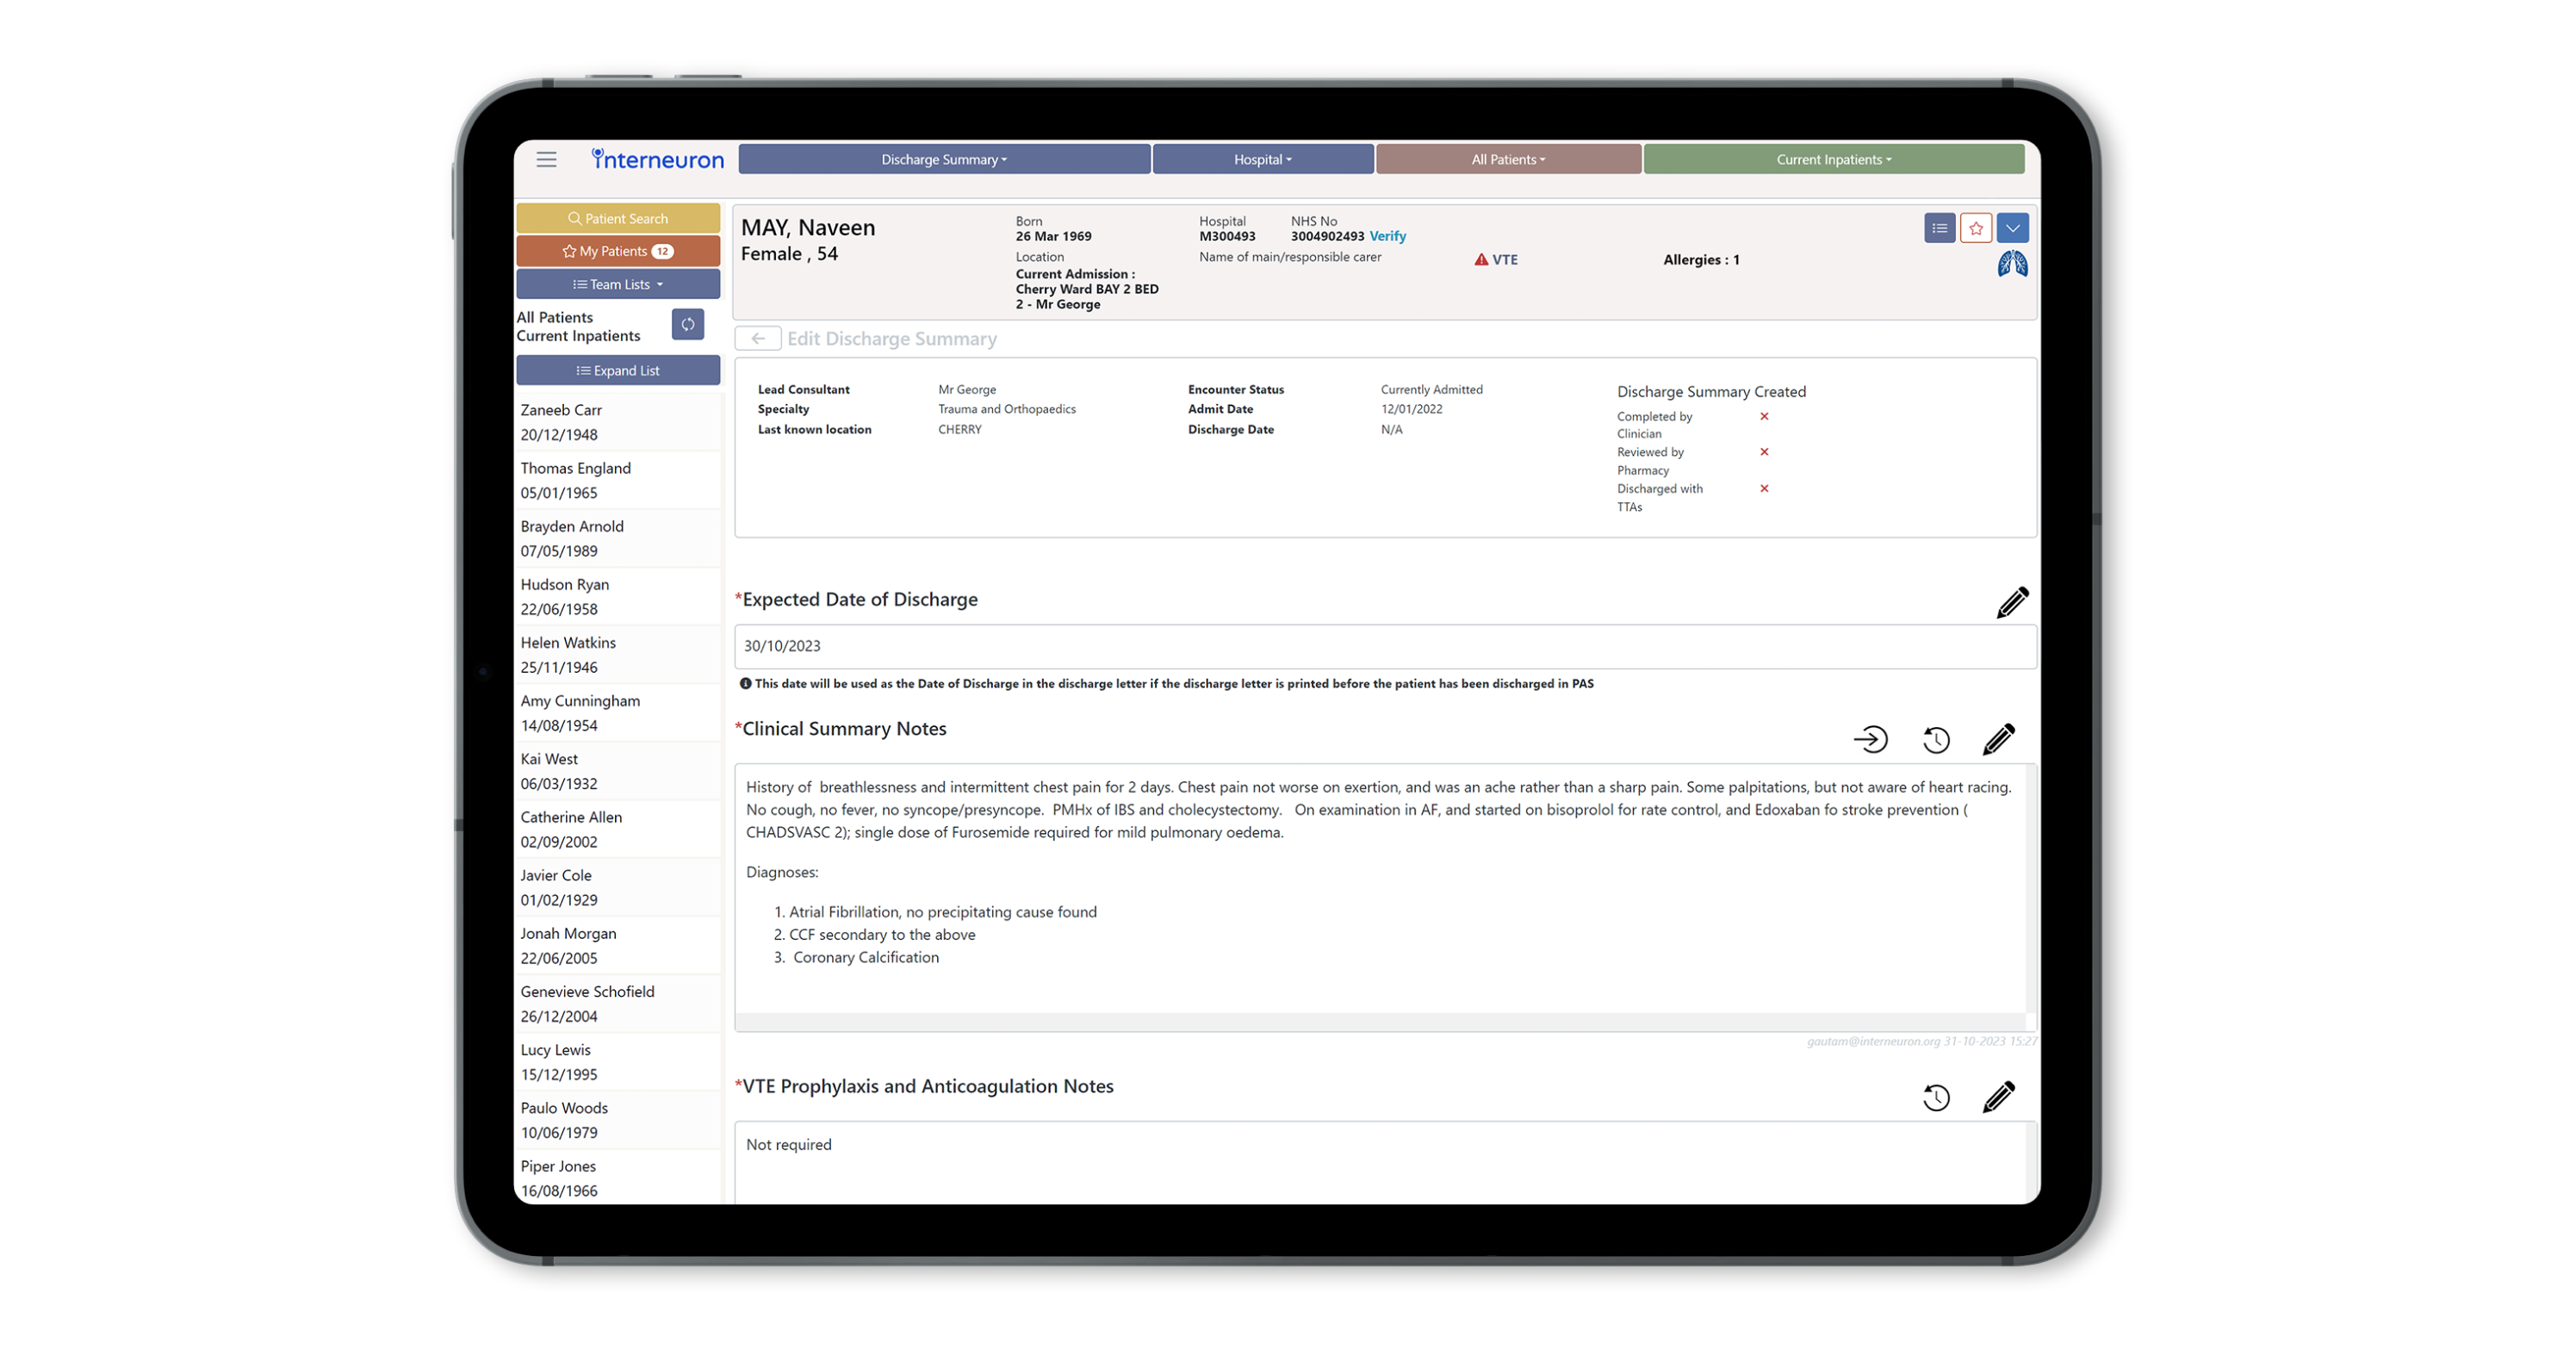Open the hamburger menu icon
This screenshot has height=1349, width=2576.
pos(546,160)
